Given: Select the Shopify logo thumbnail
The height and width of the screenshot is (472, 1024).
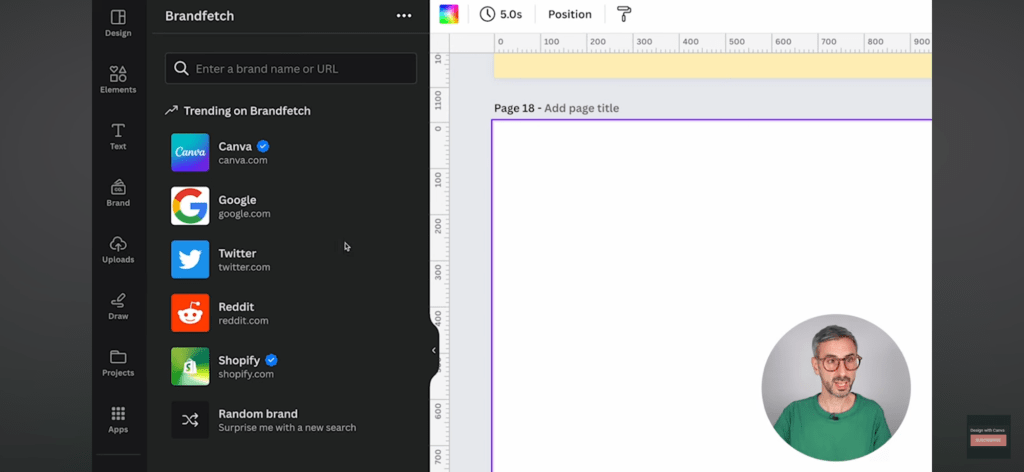Looking at the screenshot, I should (x=190, y=366).
